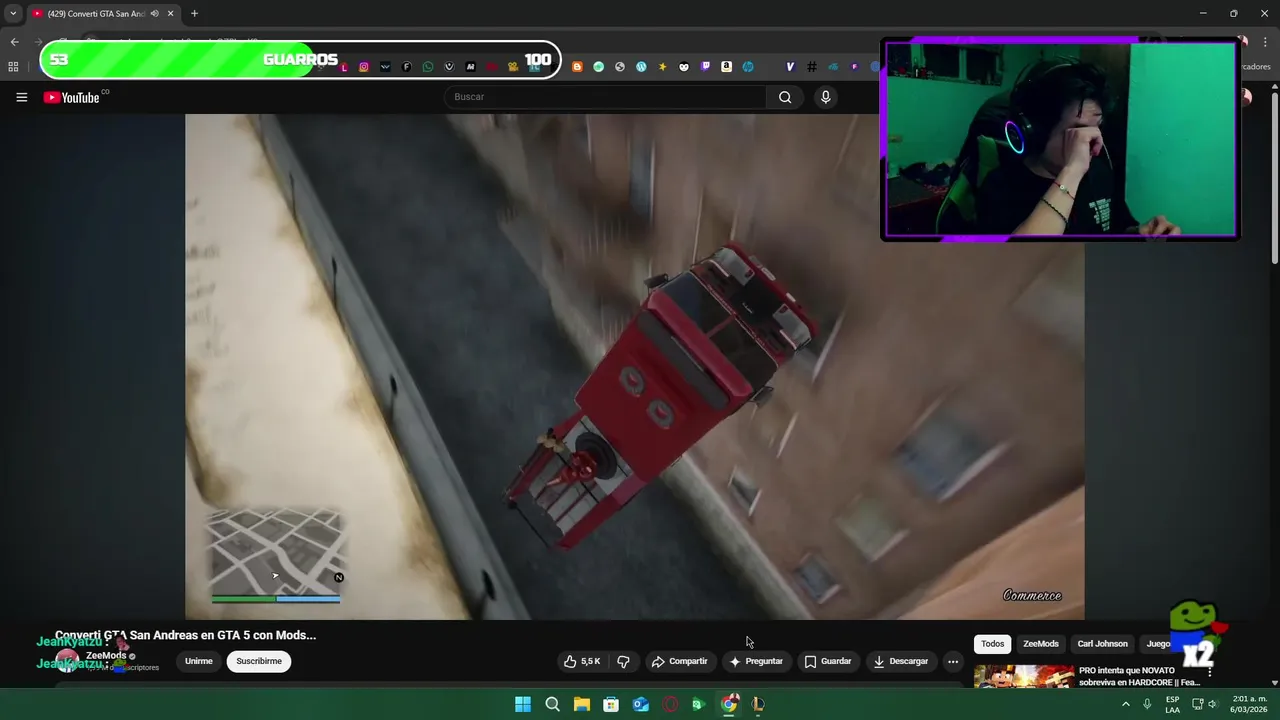Open the 'PRO intenta que NOVATO' title
This screenshot has height=720, width=1280.
coord(1139,676)
